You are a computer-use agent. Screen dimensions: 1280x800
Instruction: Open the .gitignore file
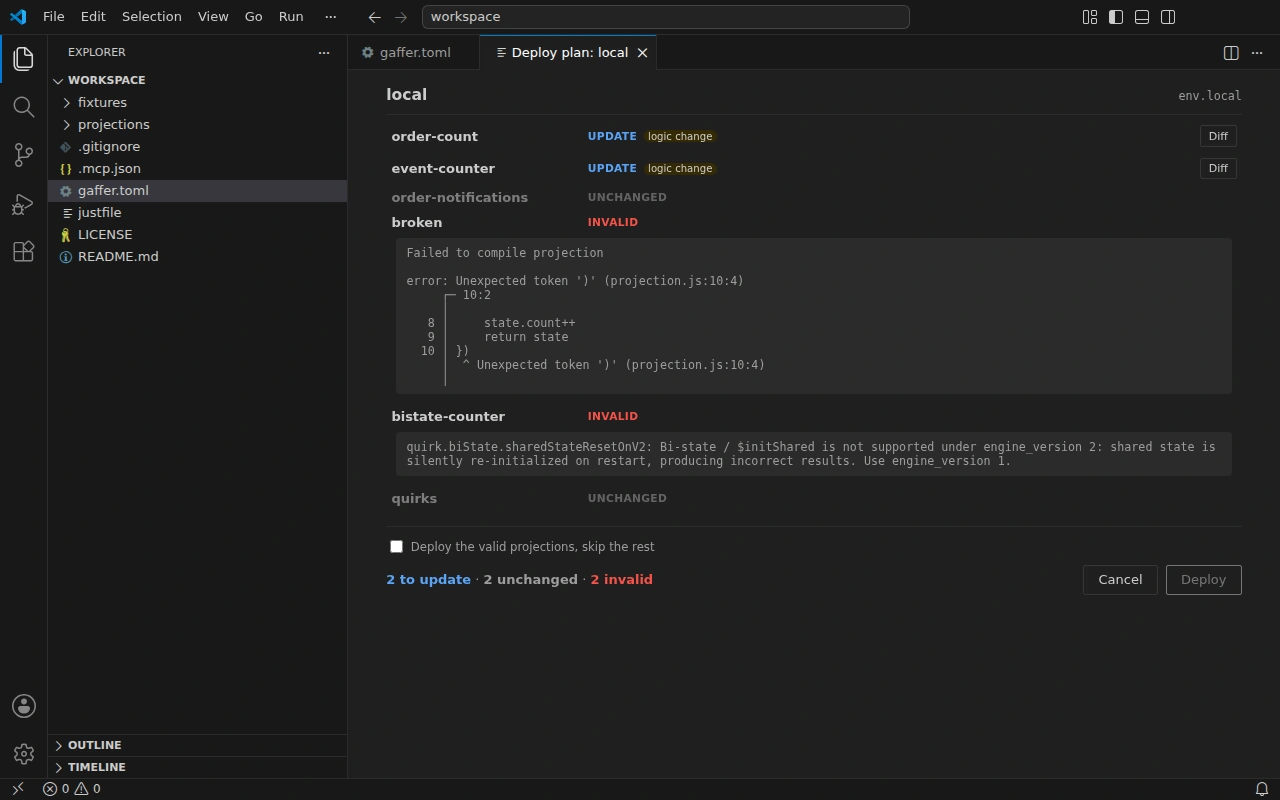coord(197,146)
